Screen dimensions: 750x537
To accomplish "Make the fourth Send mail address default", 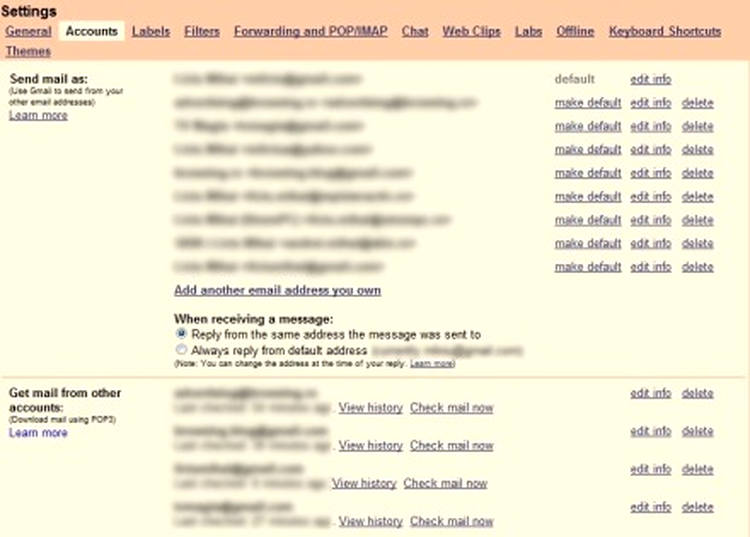I will point(588,150).
